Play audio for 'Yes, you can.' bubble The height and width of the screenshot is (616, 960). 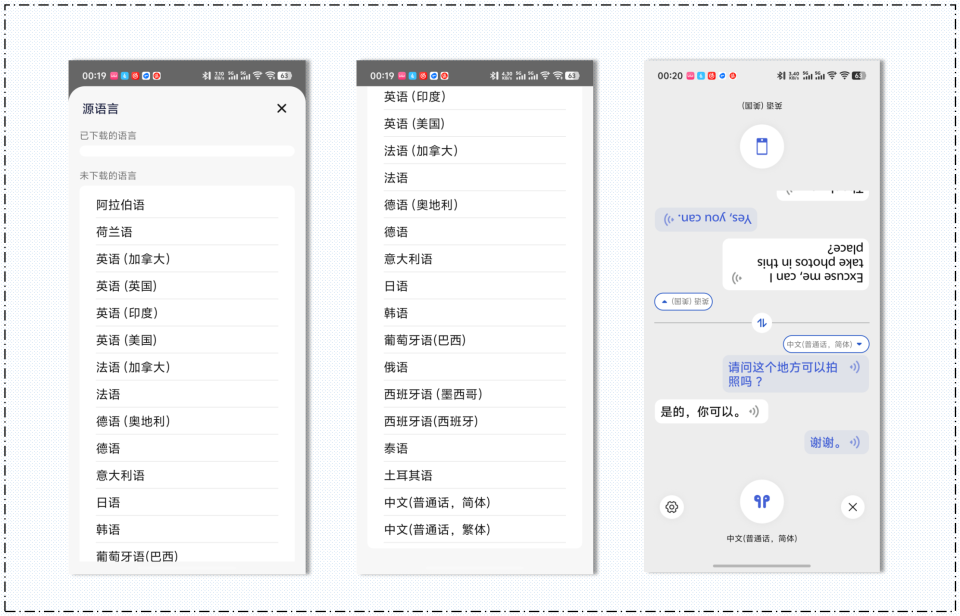pyautogui.click(x=670, y=219)
